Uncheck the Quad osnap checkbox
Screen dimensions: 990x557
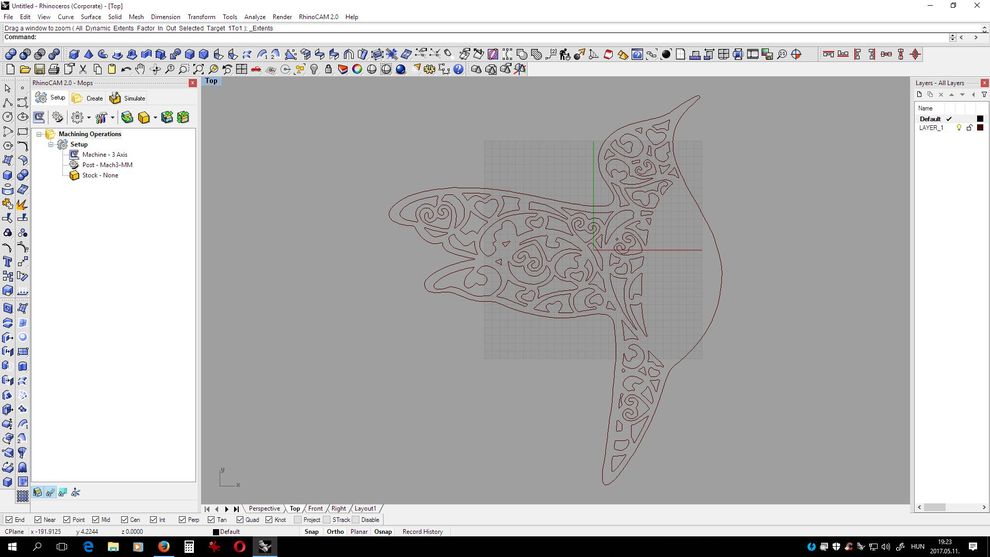tap(240, 520)
